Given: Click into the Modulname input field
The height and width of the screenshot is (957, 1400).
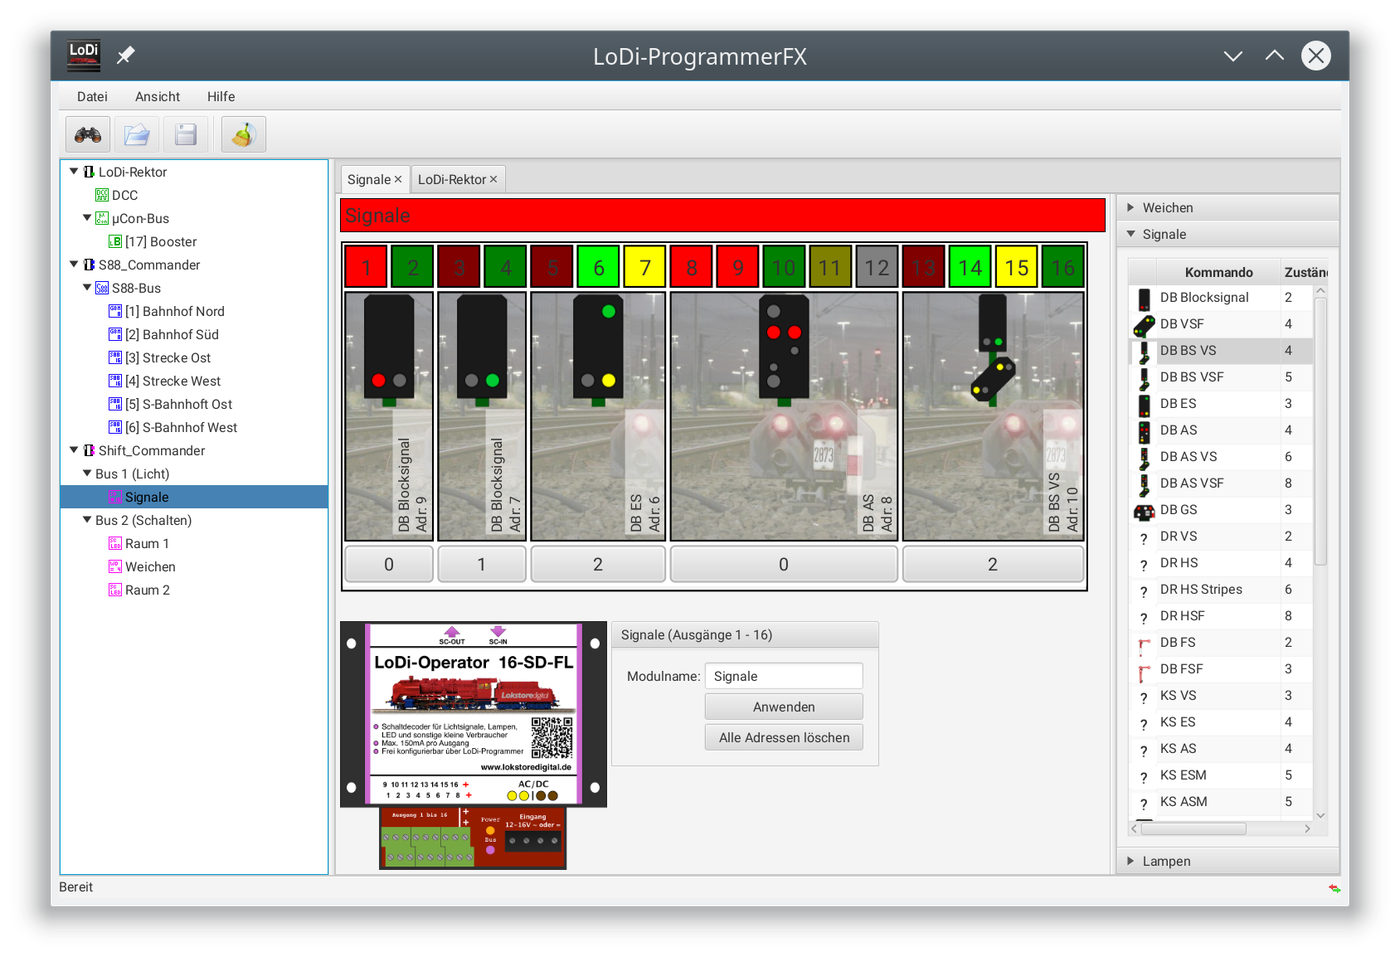Looking at the screenshot, I should coord(784,676).
